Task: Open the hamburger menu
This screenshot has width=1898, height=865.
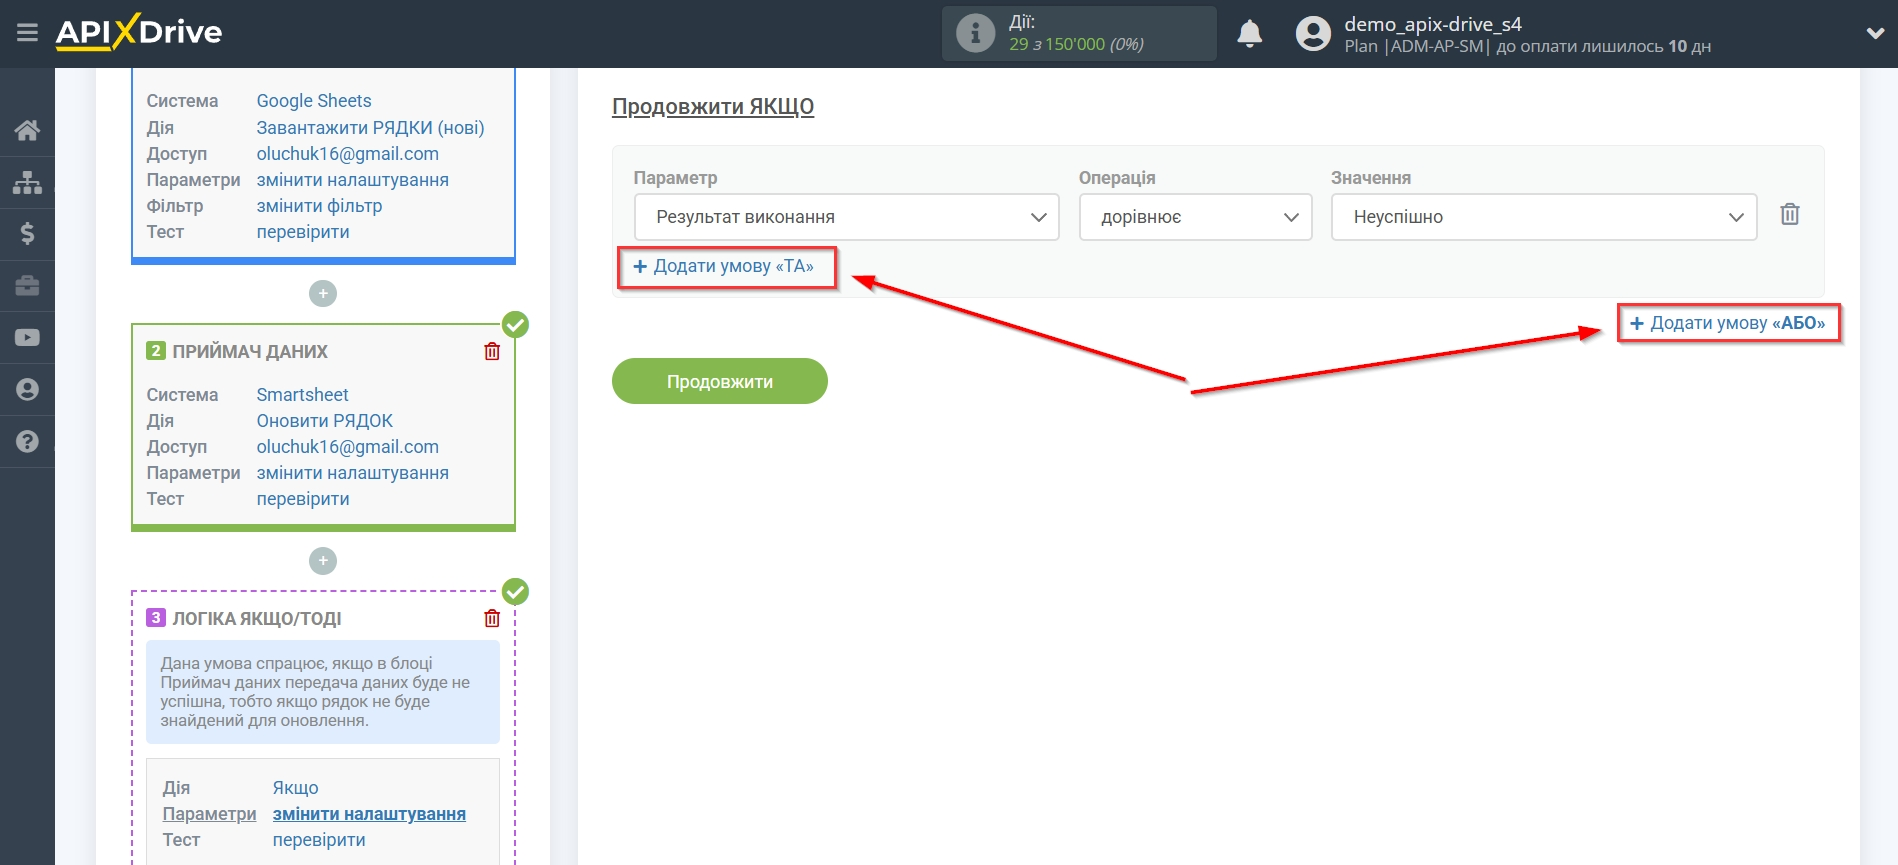Action: tap(27, 33)
